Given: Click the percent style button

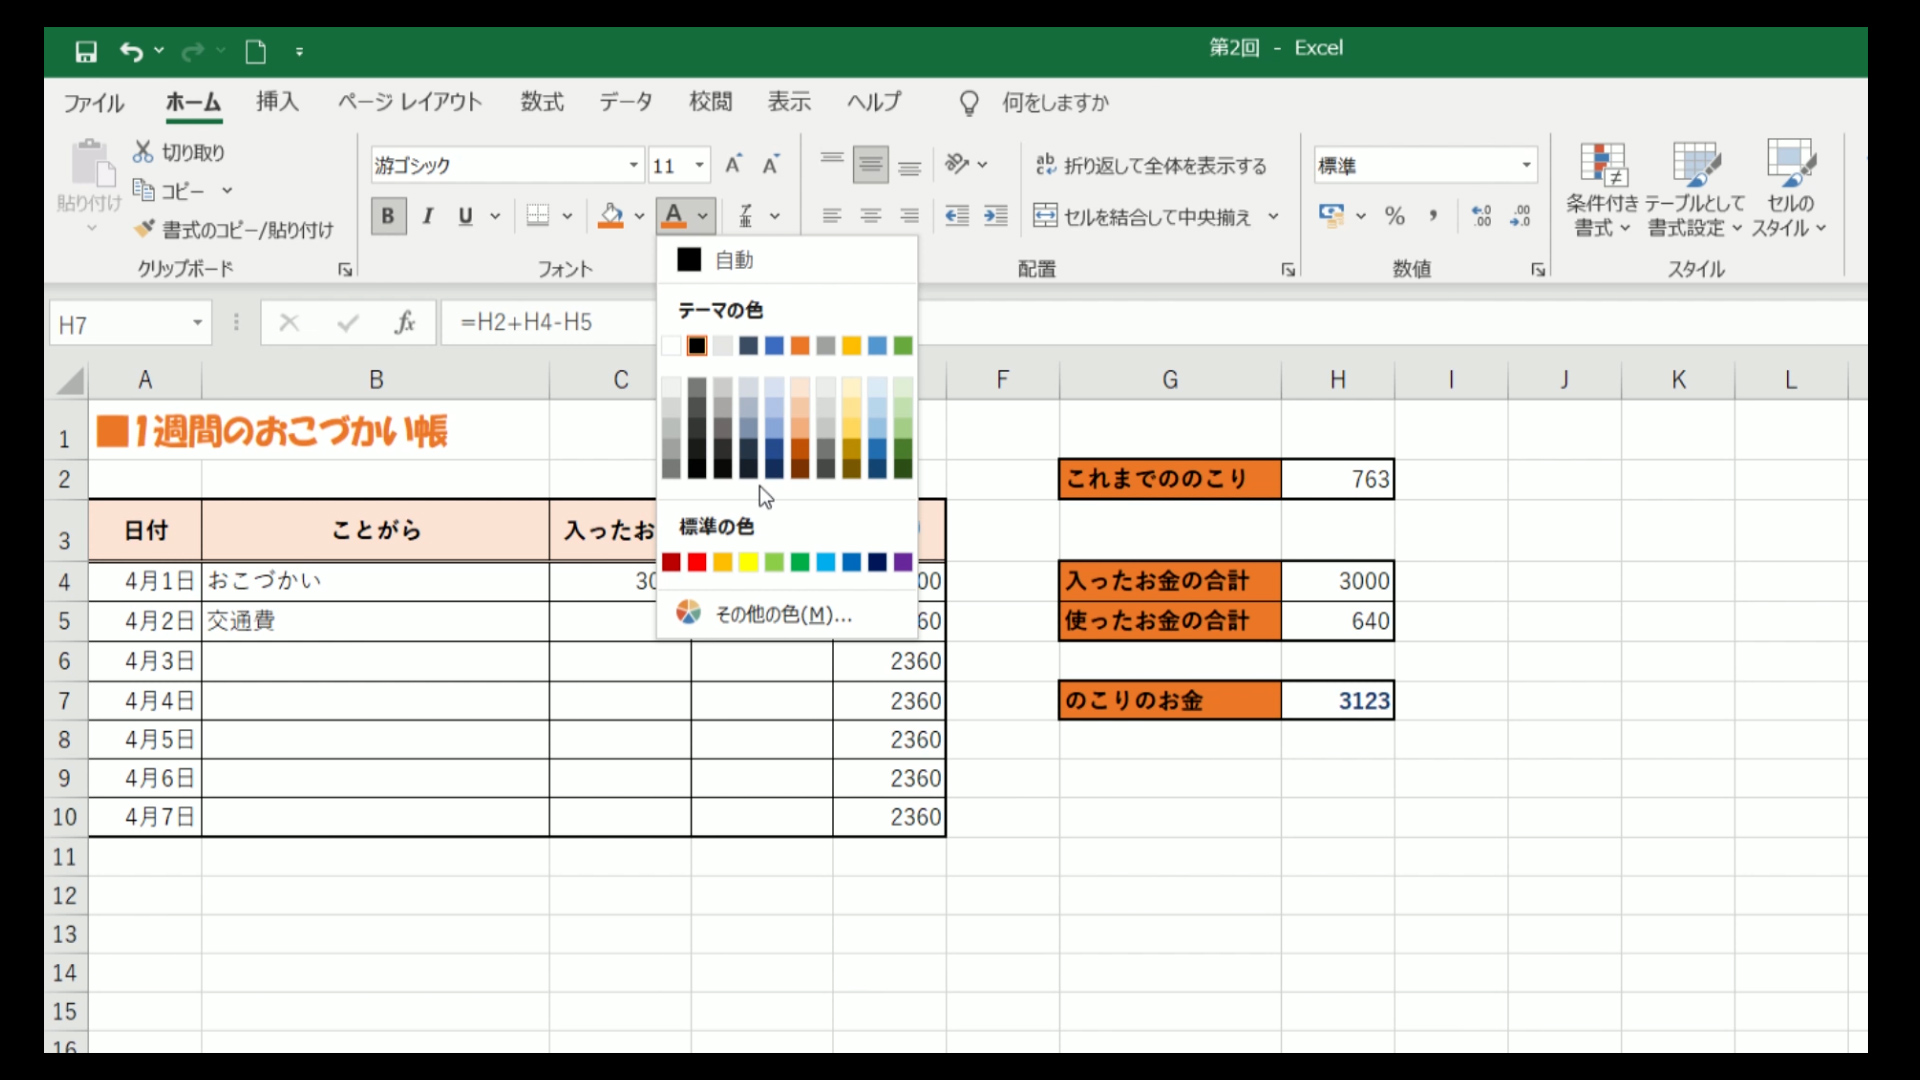Looking at the screenshot, I should click(x=1395, y=215).
